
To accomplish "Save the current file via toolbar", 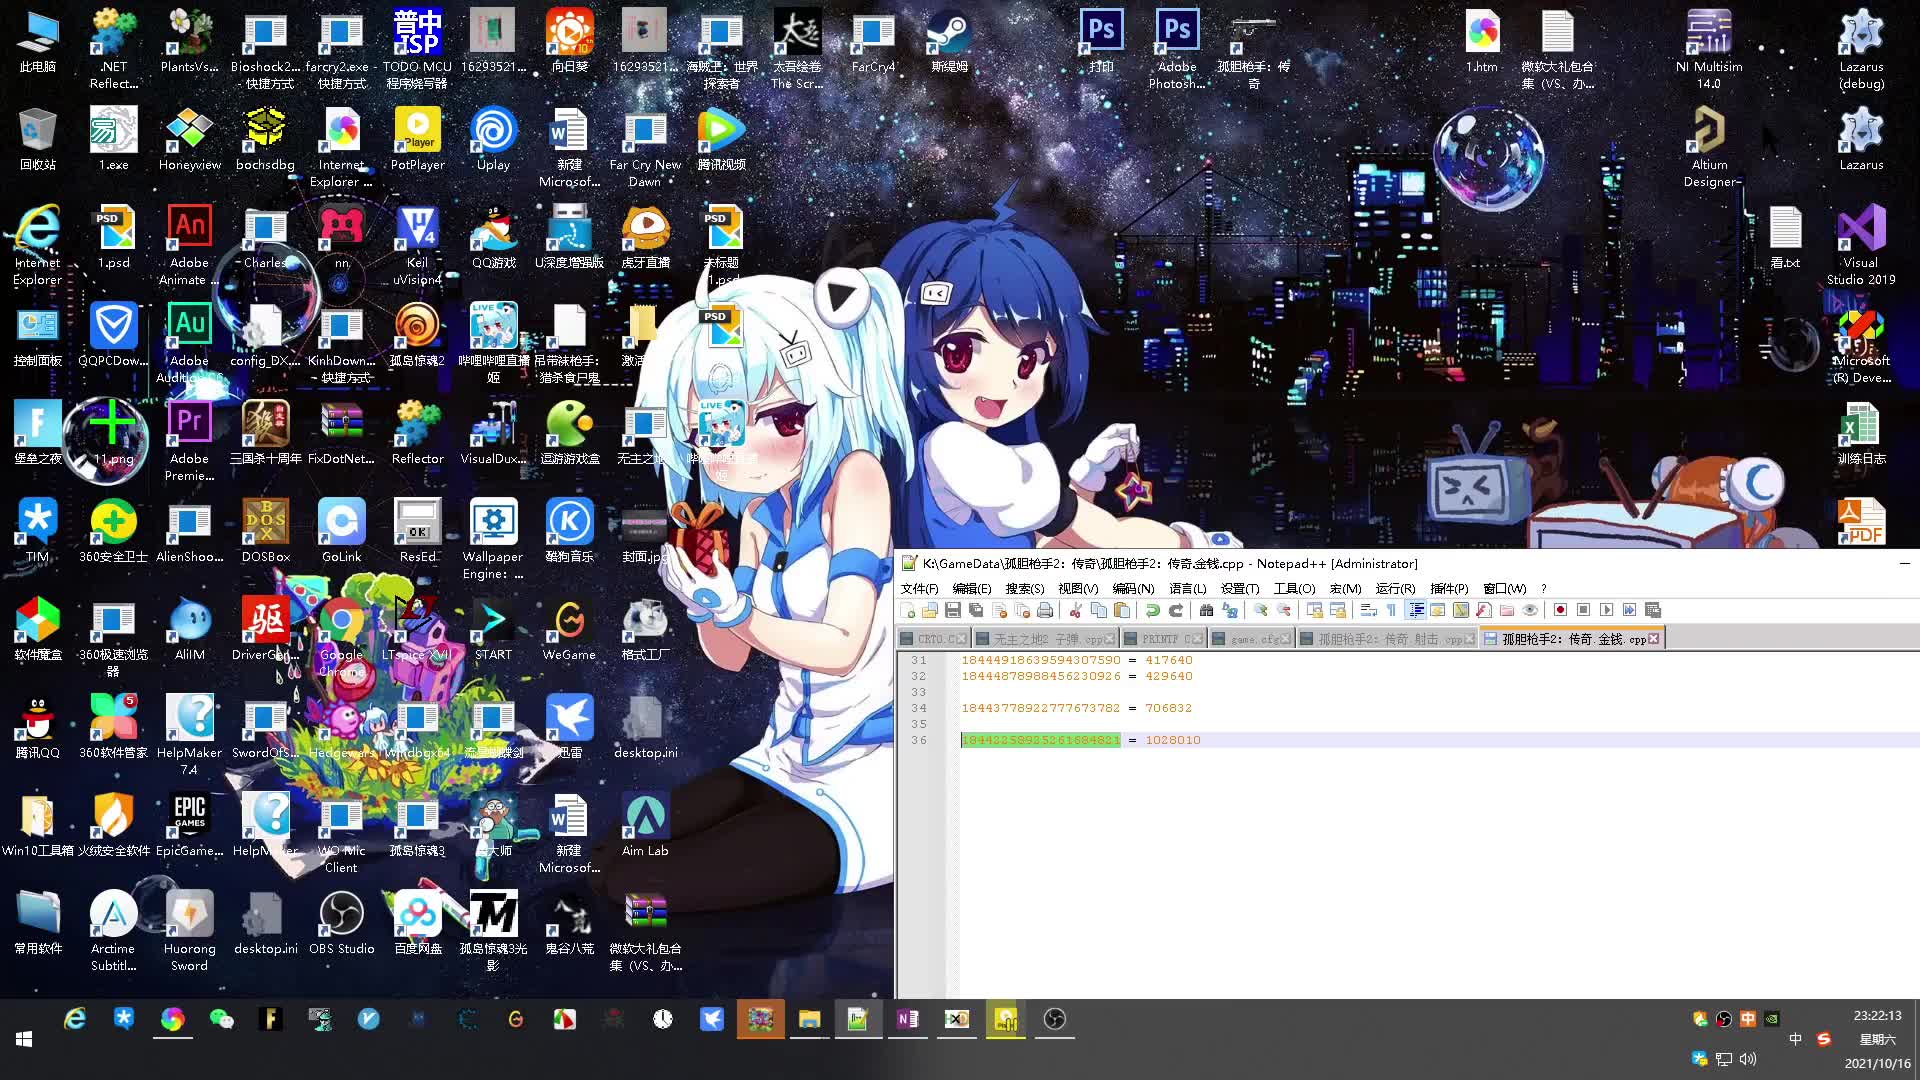I will point(953,610).
